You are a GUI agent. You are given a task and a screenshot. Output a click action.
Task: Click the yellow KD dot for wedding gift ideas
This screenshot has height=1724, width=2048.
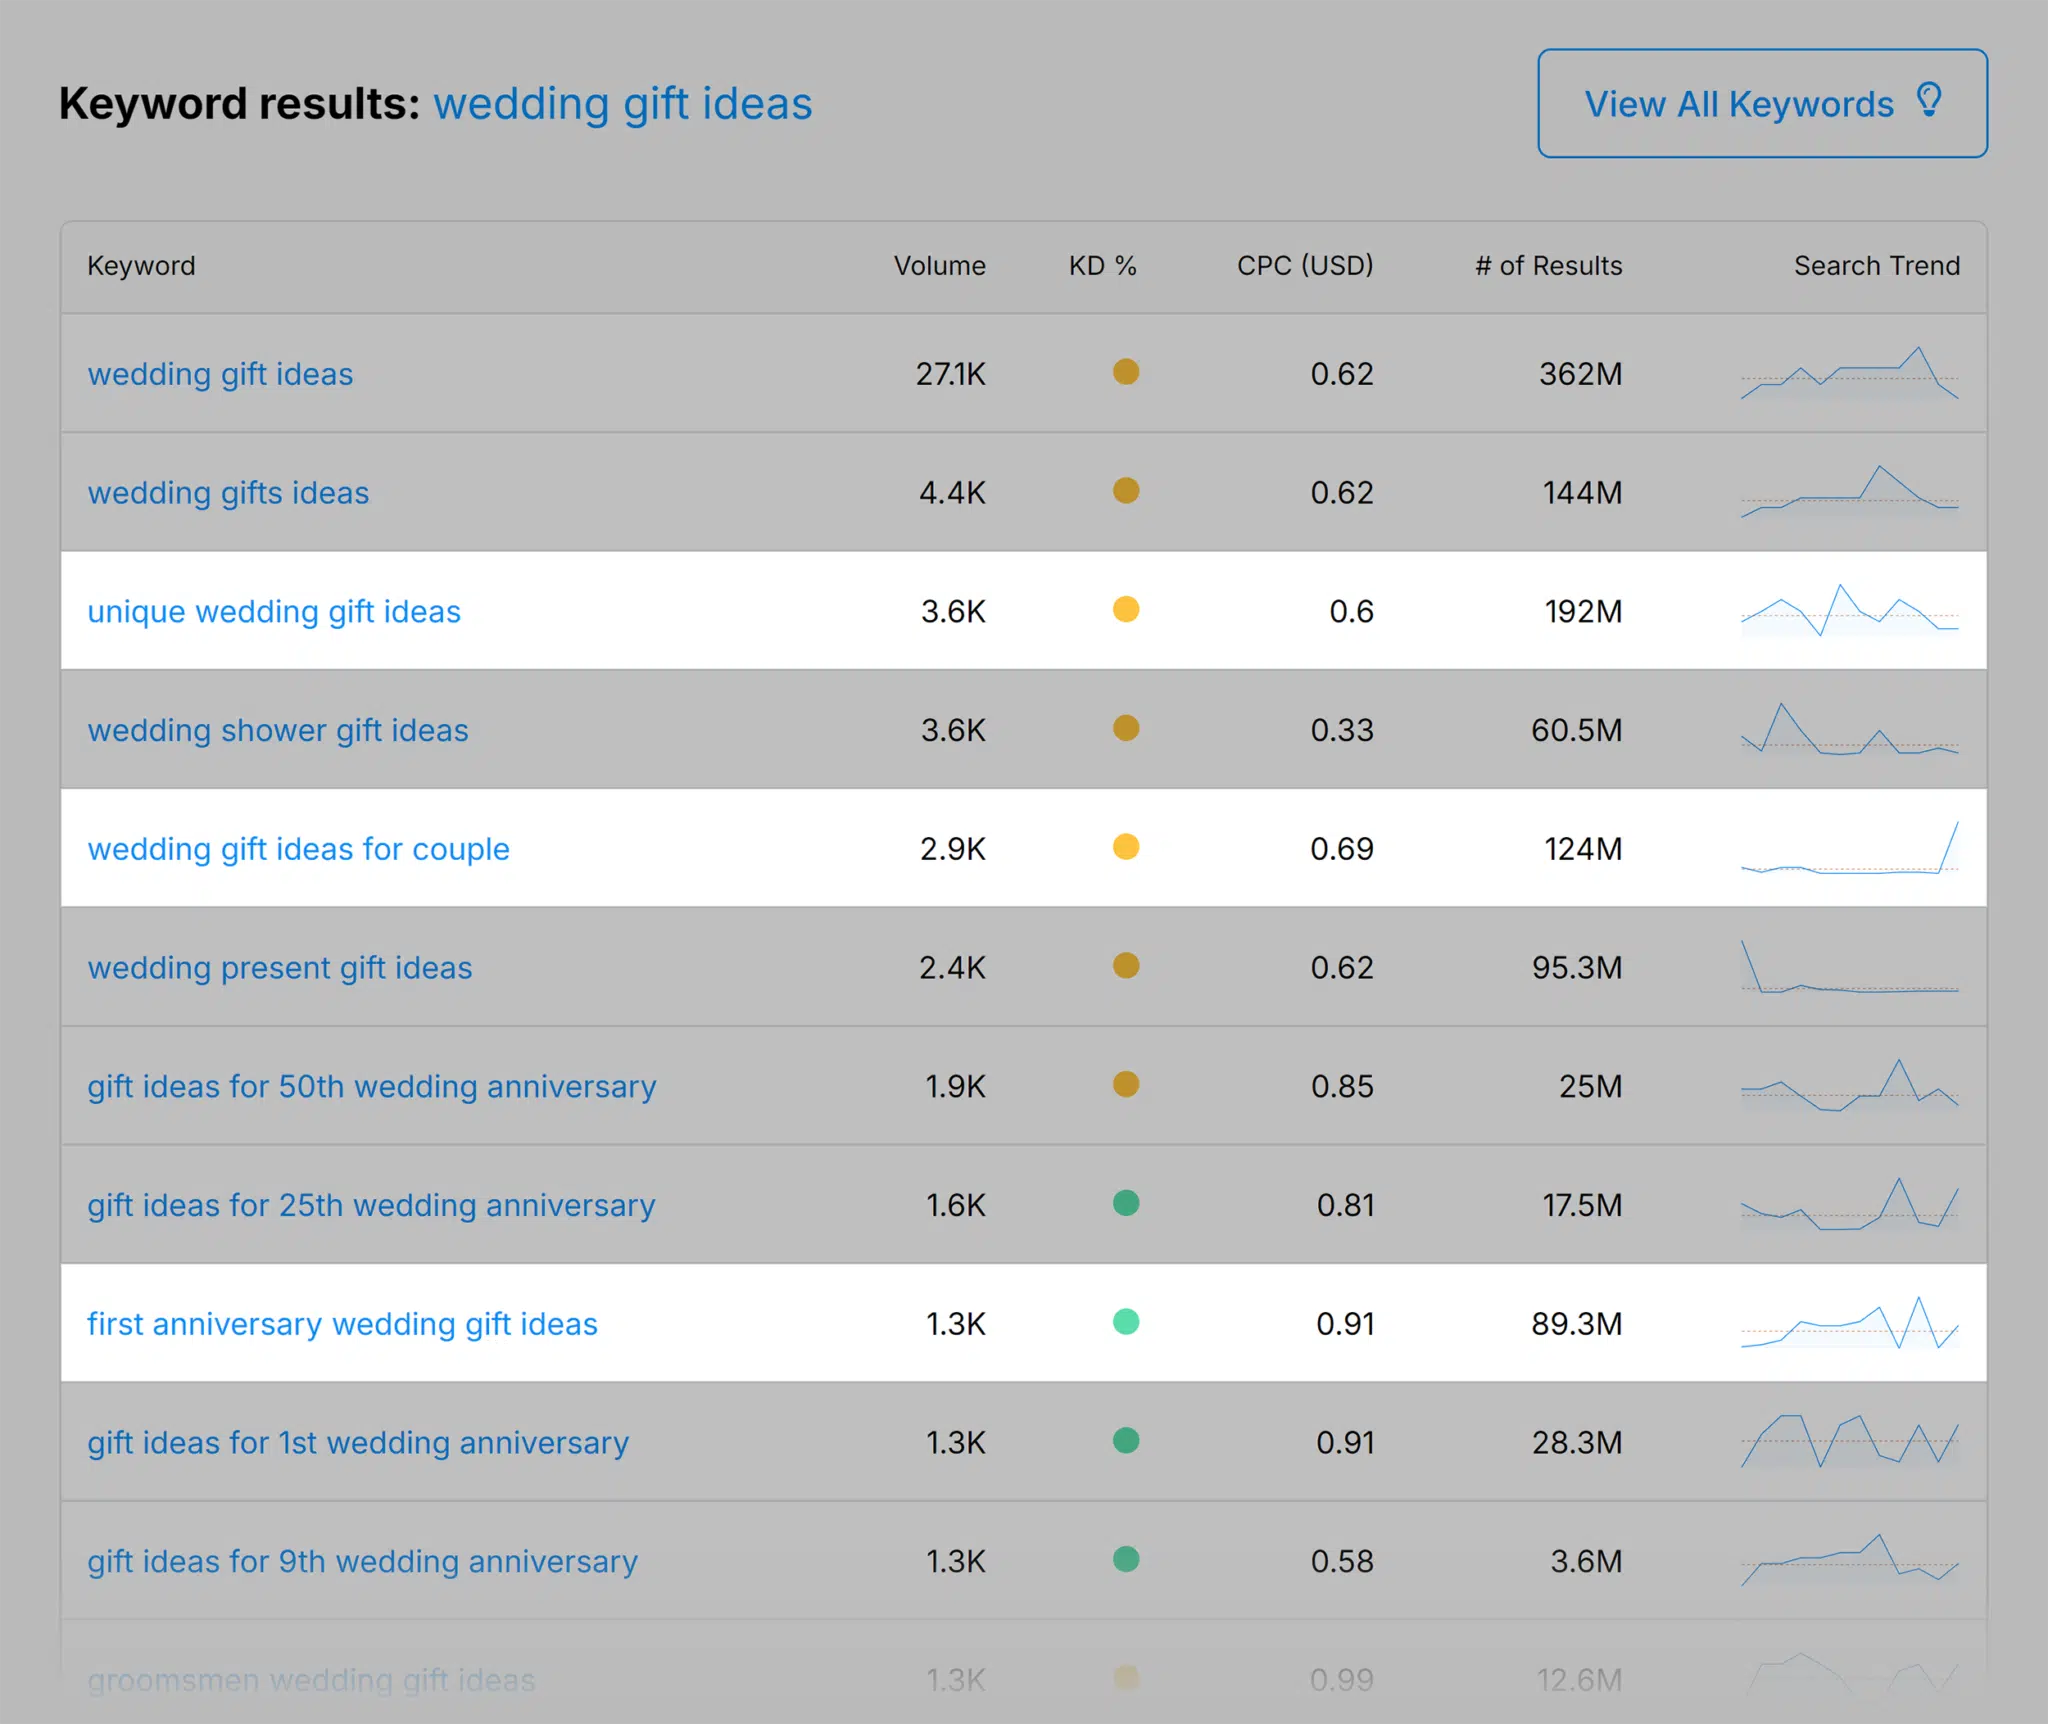[1126, 373]
